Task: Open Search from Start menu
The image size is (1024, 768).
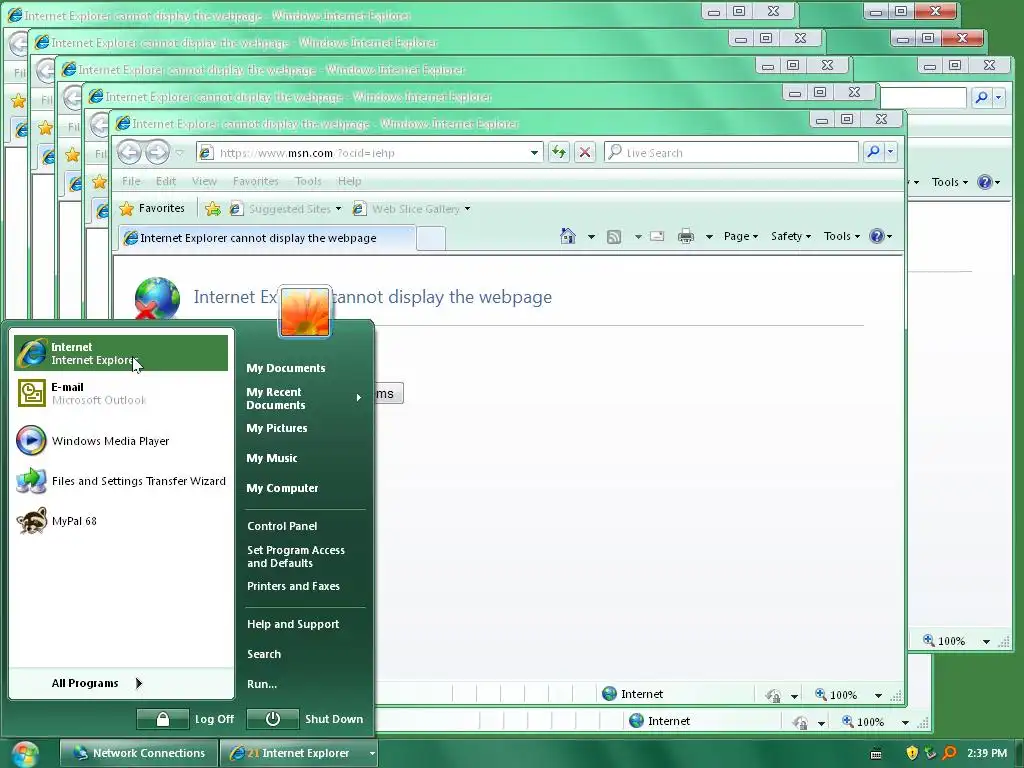Action: (264, 654)
